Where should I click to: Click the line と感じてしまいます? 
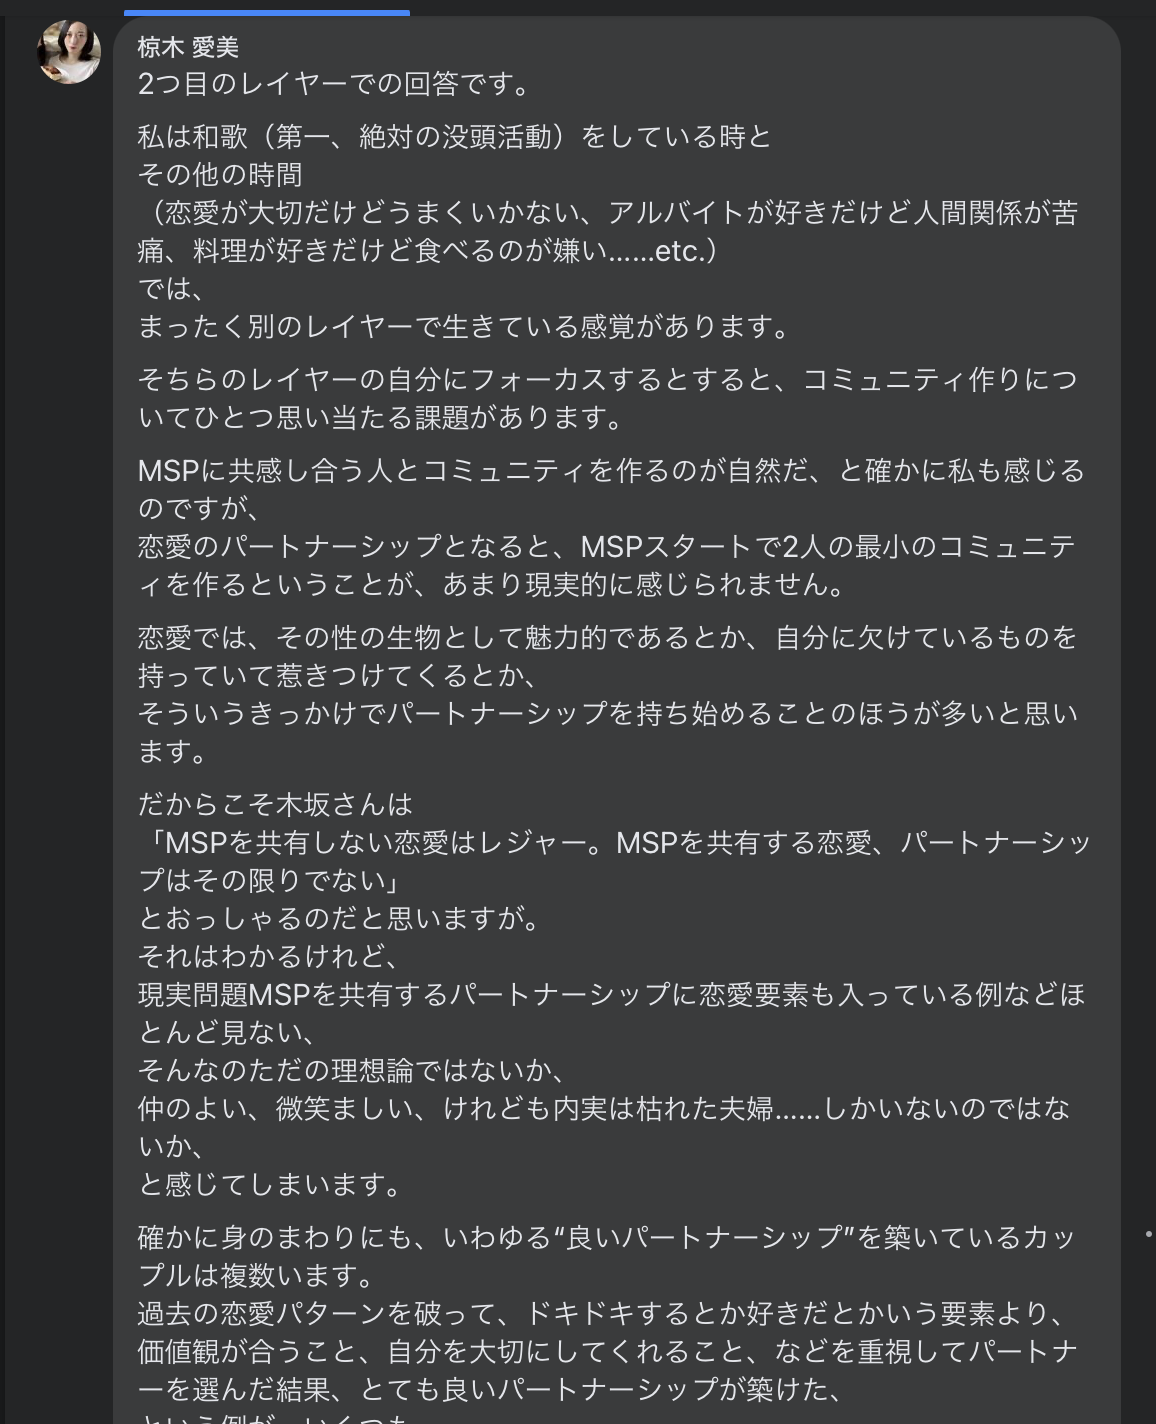click(x=270, y=1185)
